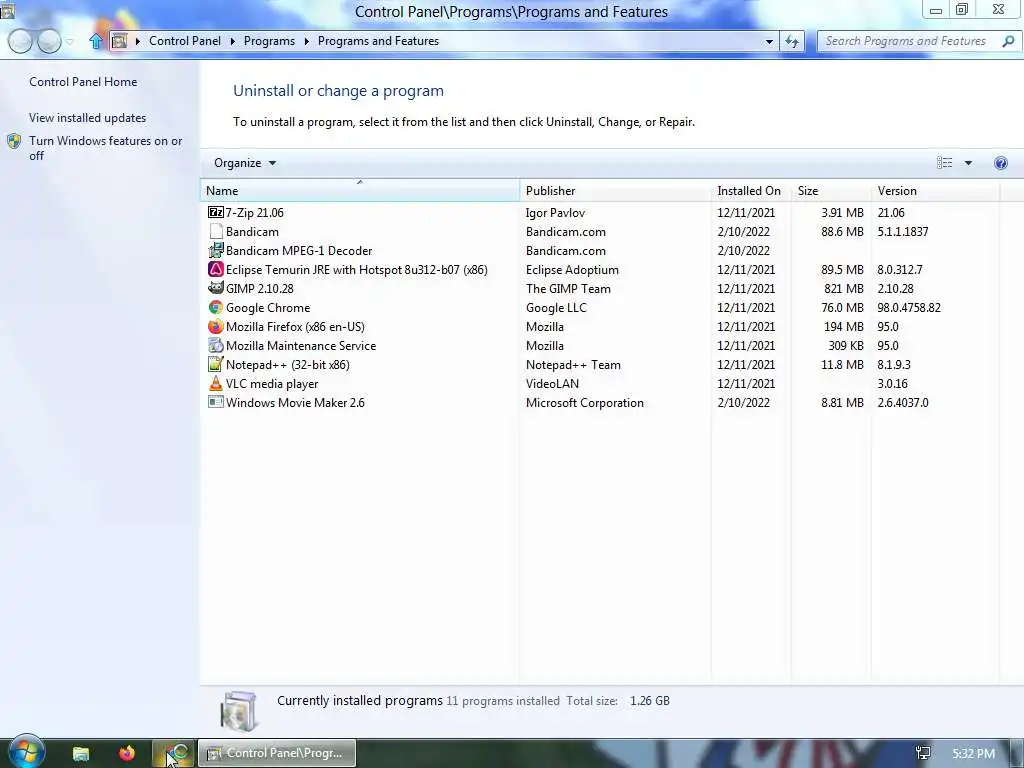This screenshot has height=768, width=1024.
Task: Click the Notepad++ Team publisher cell
Action: pos(573,365)
